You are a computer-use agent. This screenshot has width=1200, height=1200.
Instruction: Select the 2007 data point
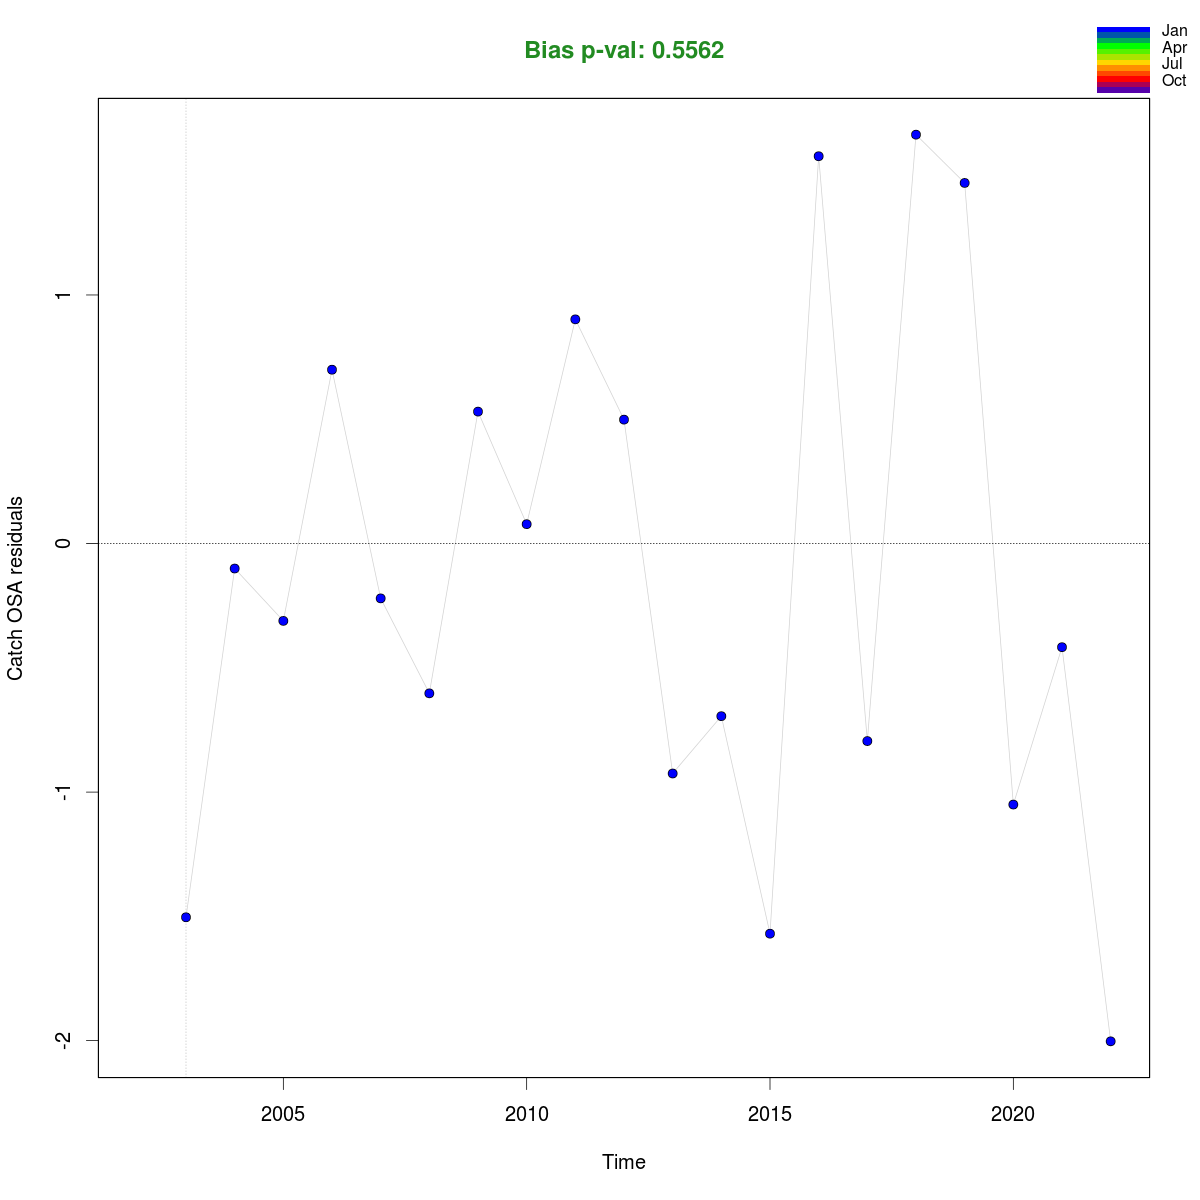(381, 598)
